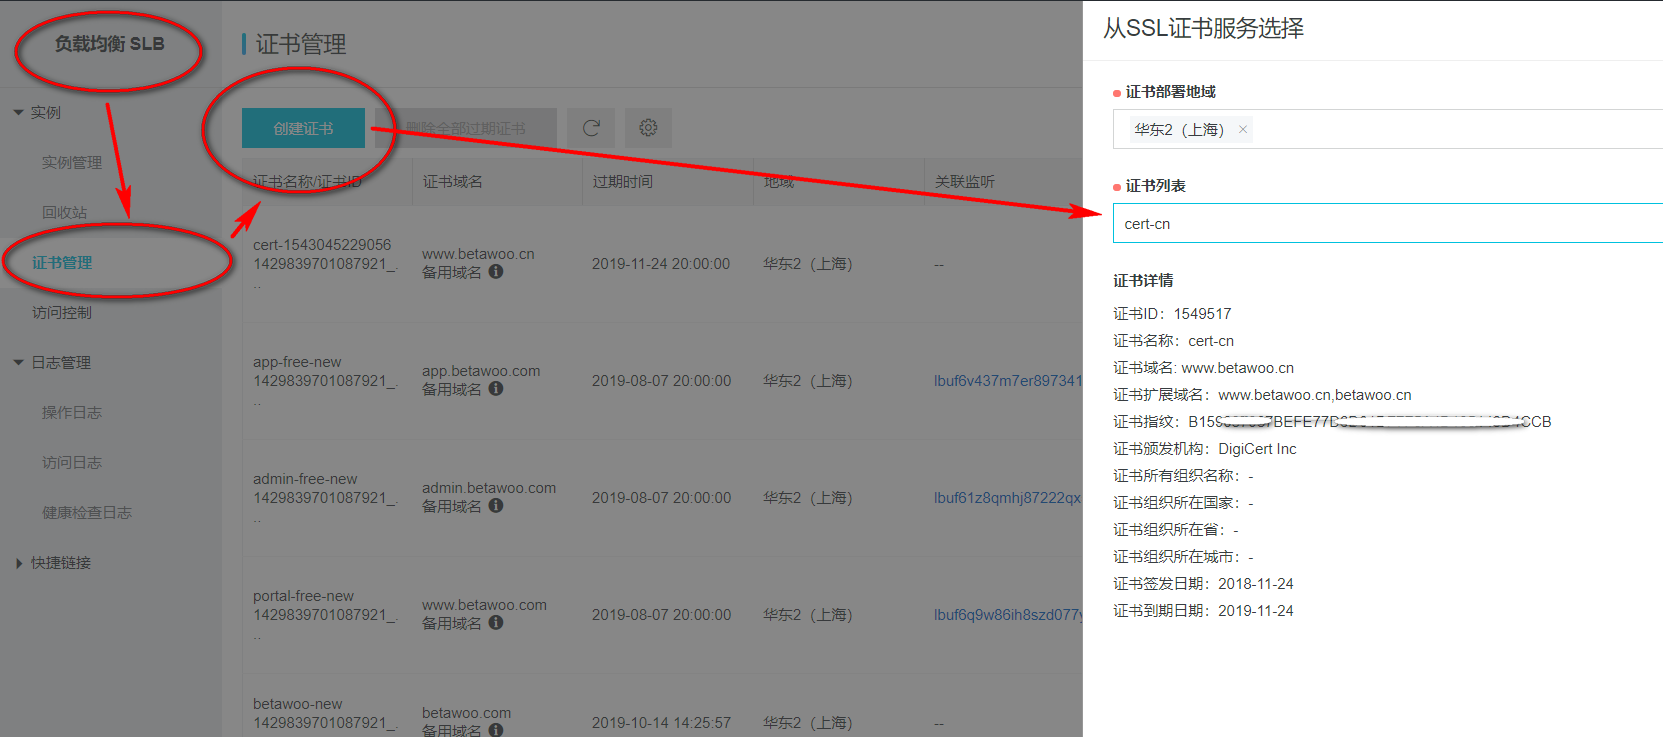Click expiry 2019-11-24 20:00:00 cell

(x=661, y=263)
